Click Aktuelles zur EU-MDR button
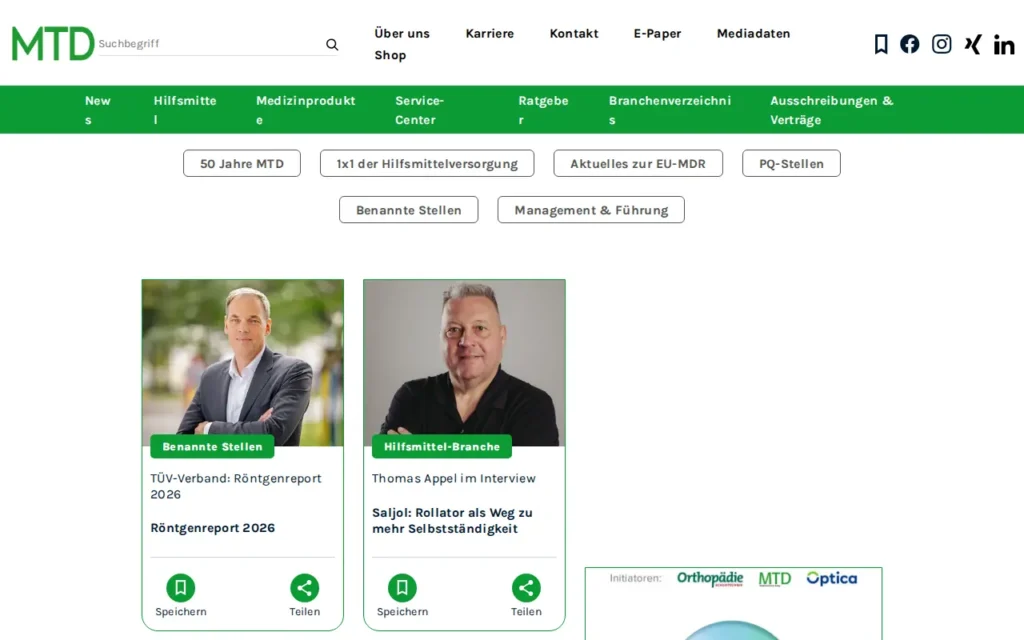The image size is (1024, 640). [x=638, y=163]
